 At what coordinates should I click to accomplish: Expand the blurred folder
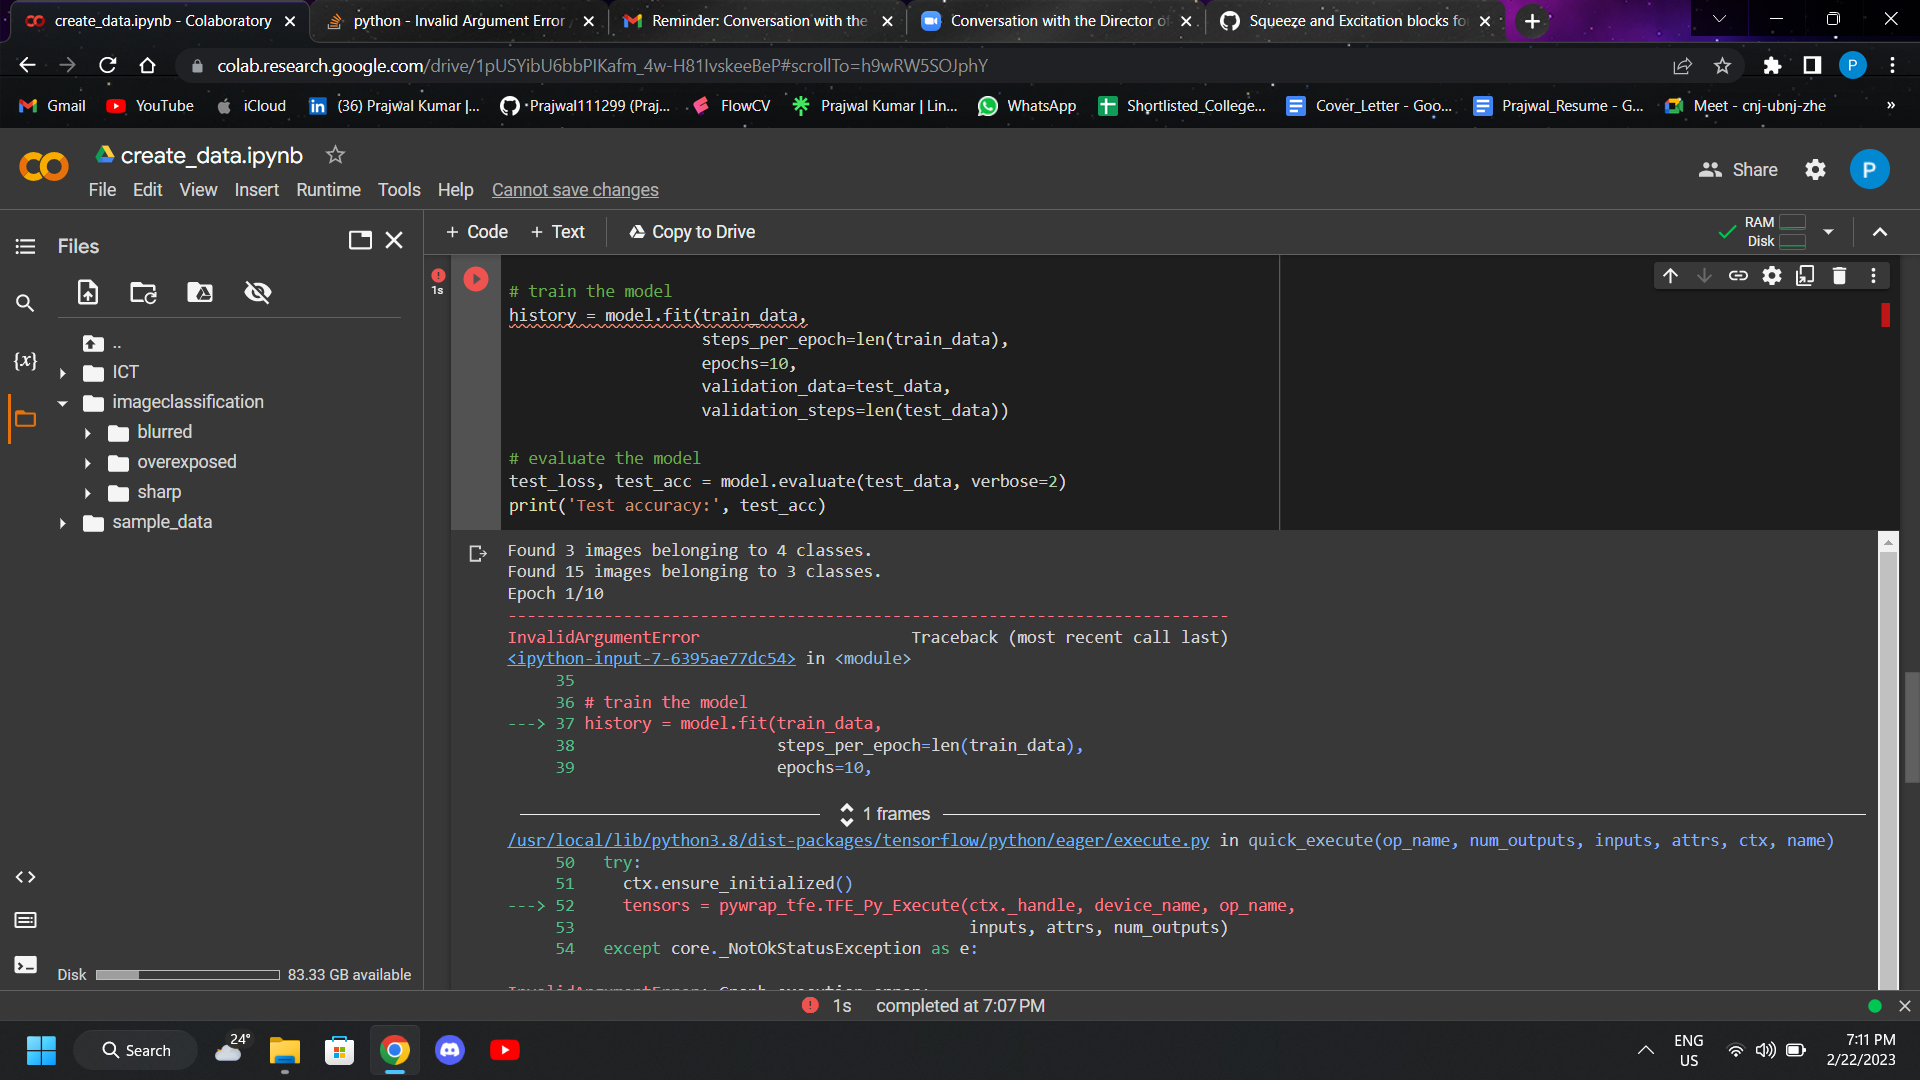coord(88,433)
